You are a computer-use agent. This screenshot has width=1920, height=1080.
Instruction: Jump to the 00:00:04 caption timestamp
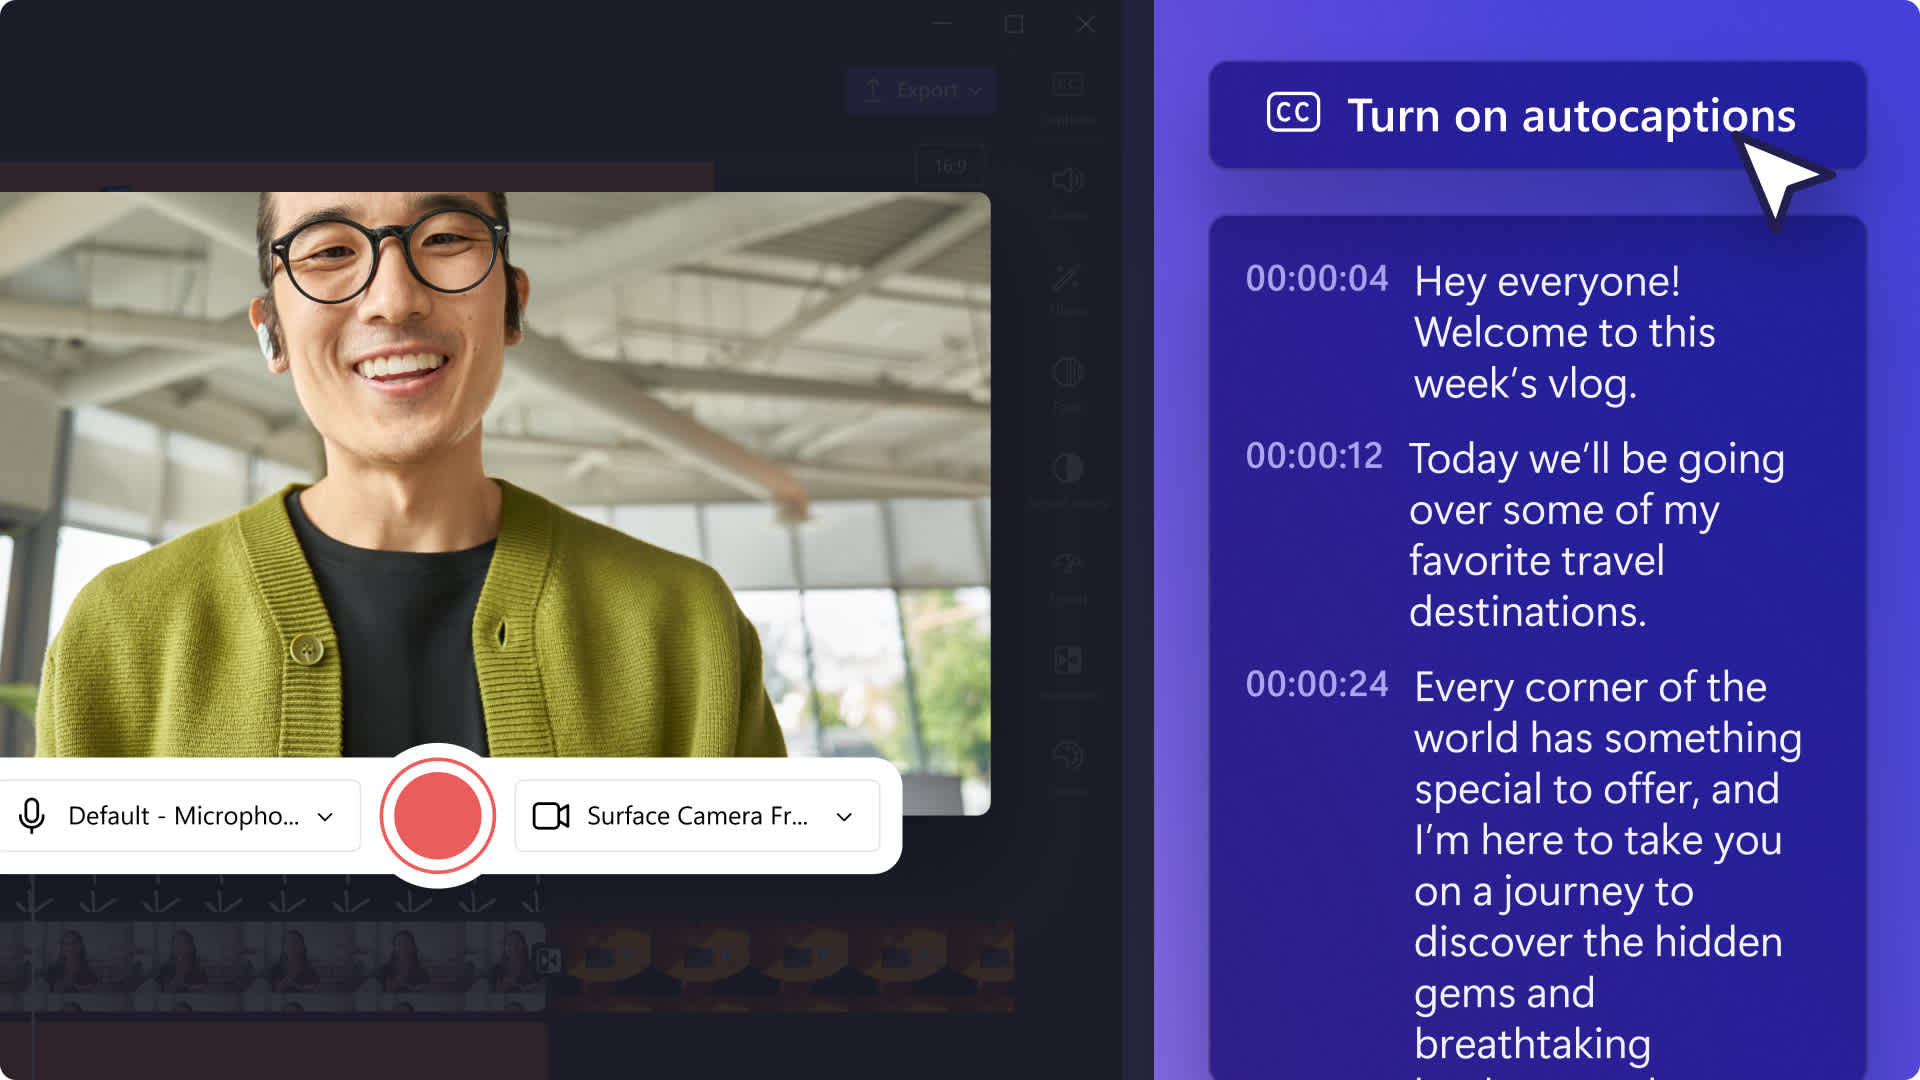tap(1316, 279)
